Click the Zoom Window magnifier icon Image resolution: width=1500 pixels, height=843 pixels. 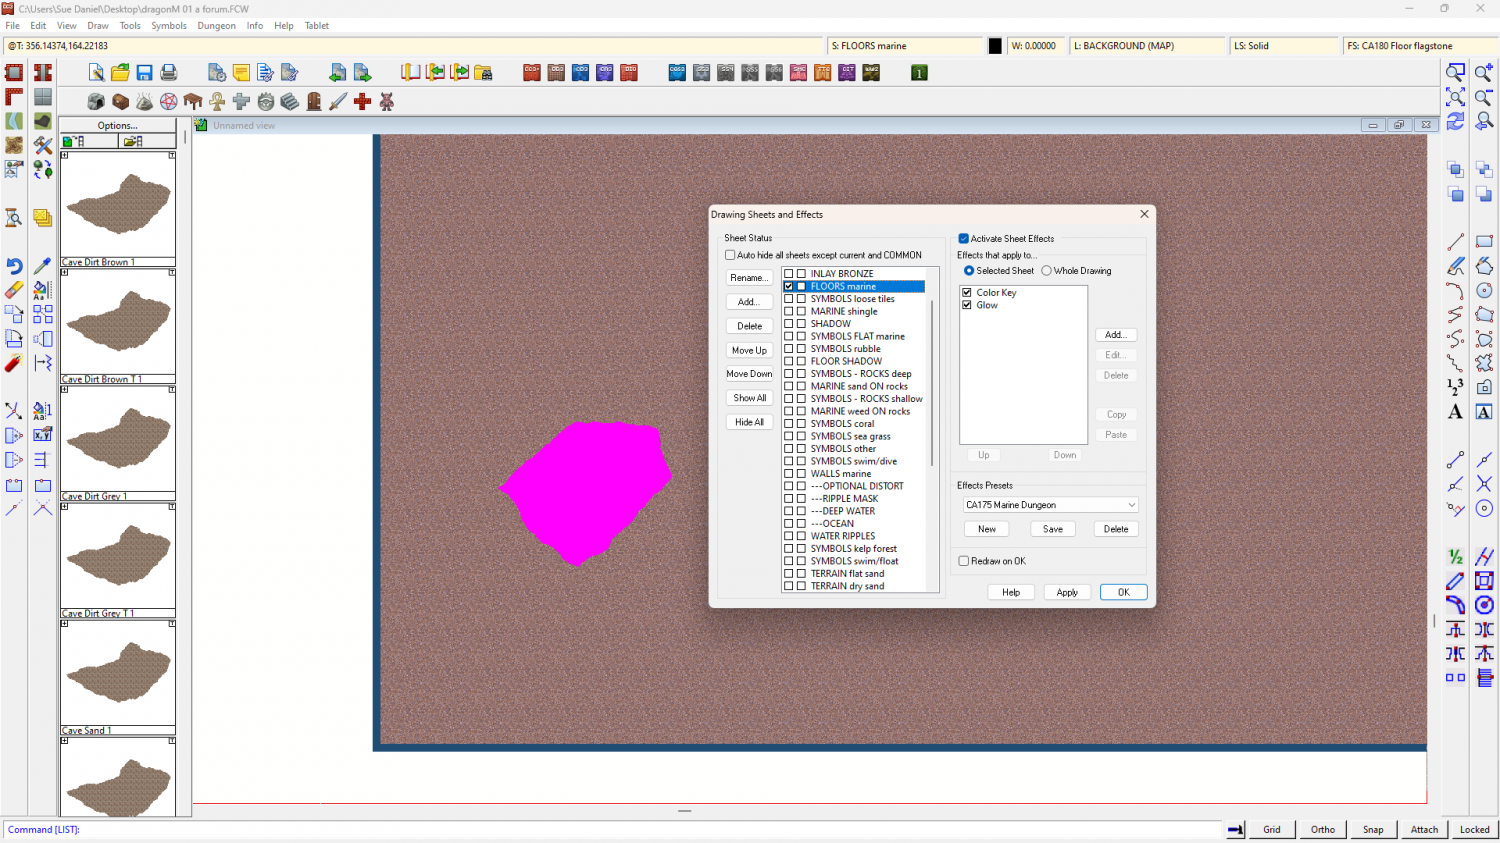pos(1455,72)
